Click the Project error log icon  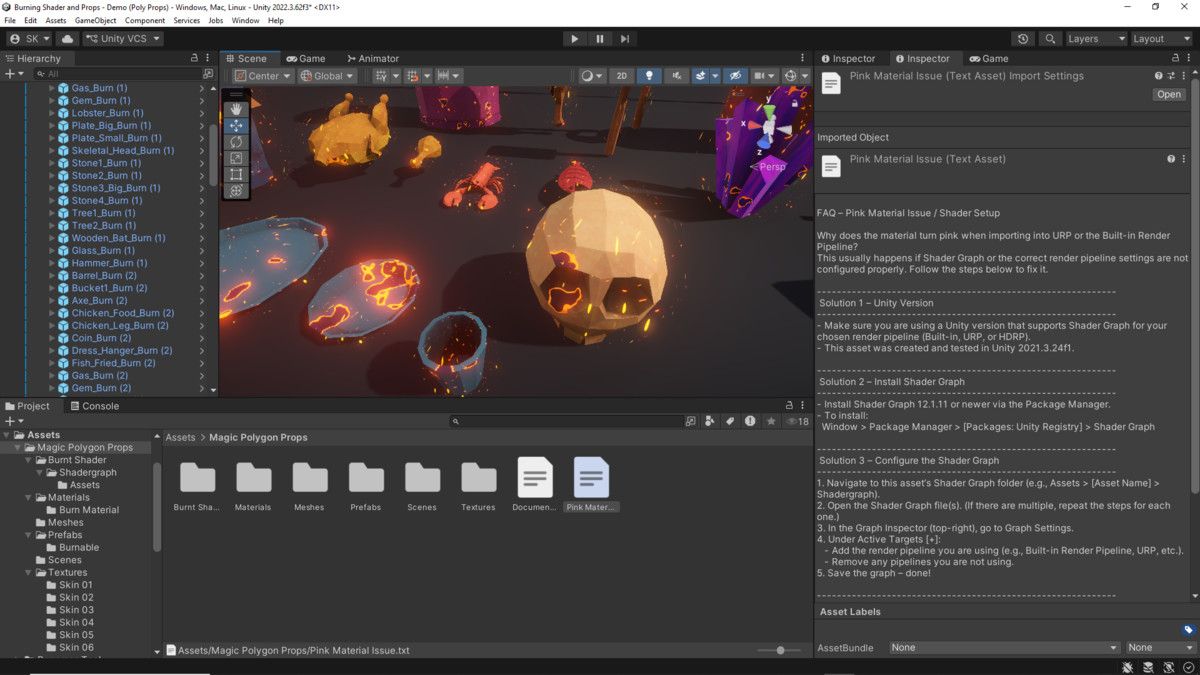(x=750, y=422)
